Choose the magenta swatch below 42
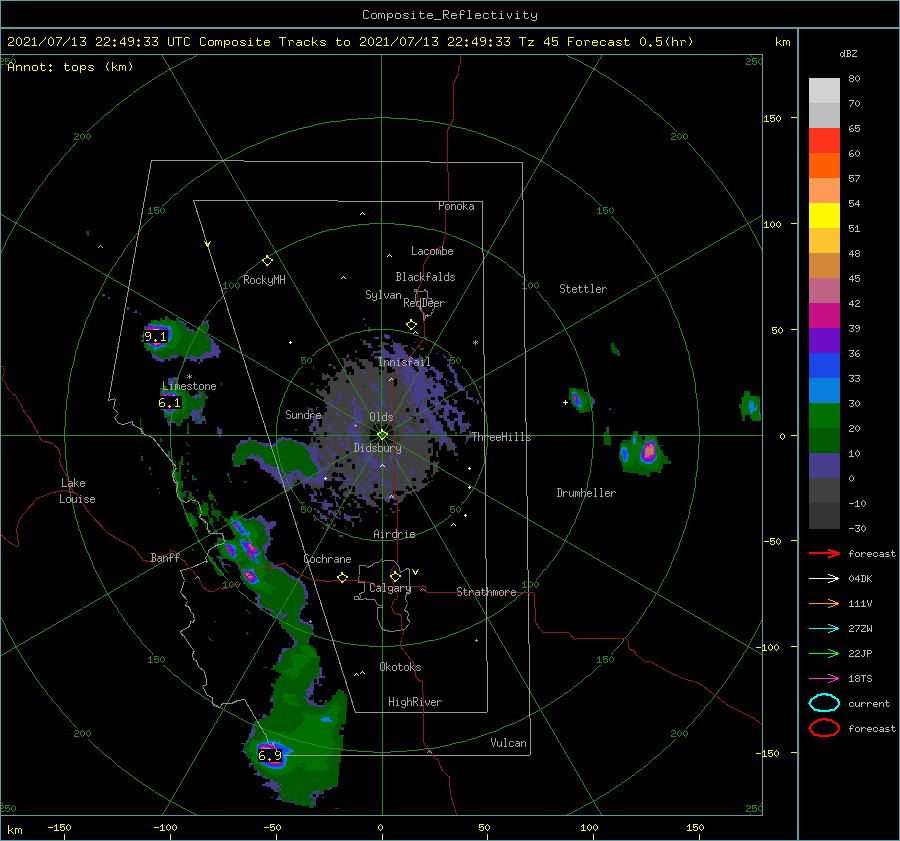The height and width of the screenshot is (841, 900). click(x=824, y=315)
